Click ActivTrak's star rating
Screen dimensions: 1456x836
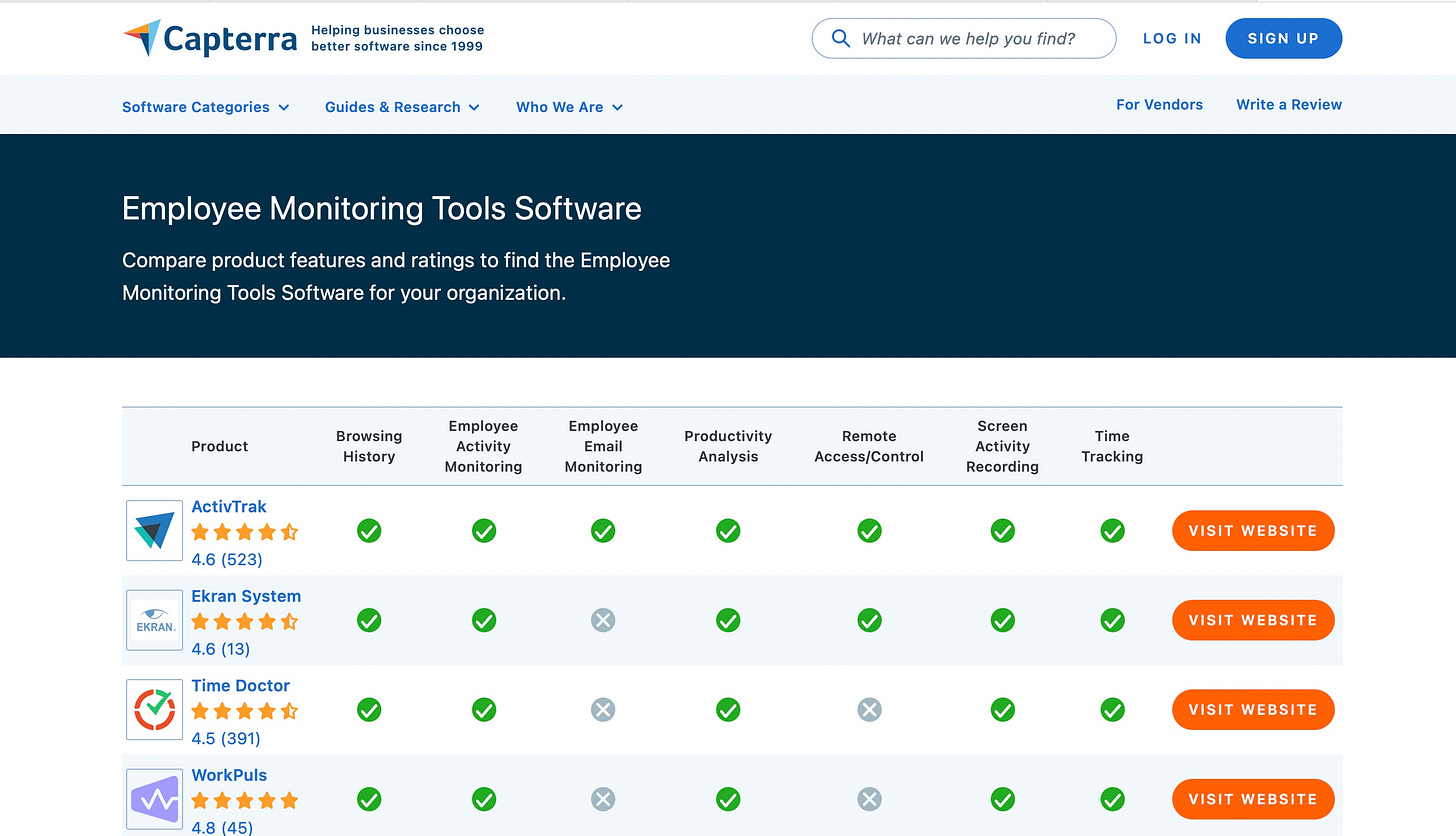245,532
